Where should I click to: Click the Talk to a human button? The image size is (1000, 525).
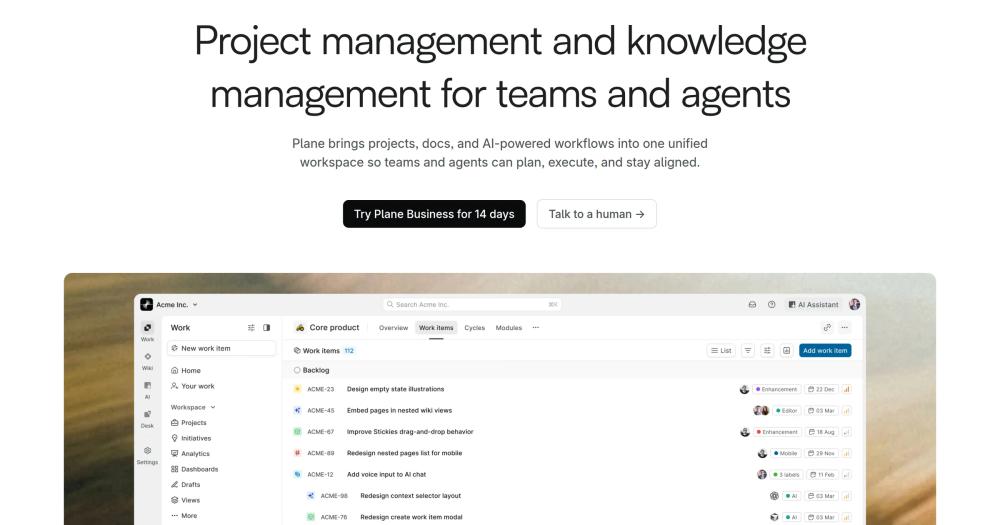(x=596, y=214)
